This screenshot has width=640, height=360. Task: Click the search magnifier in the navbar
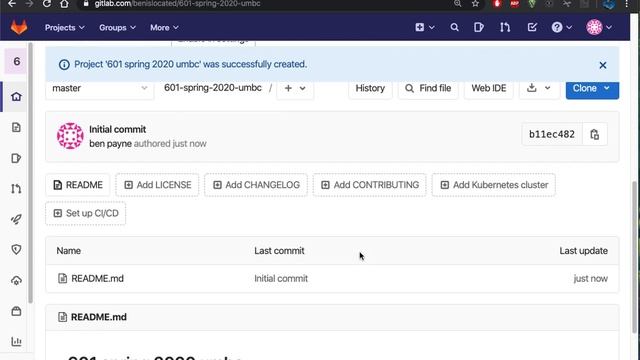(x=454, y=27)
